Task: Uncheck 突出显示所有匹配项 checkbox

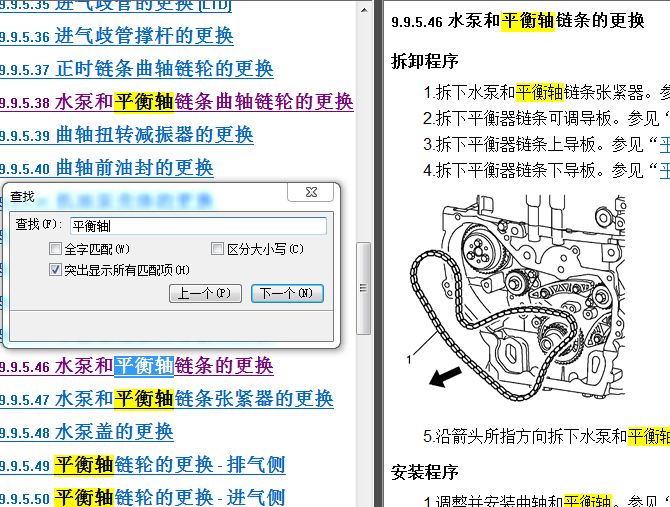Action: (x=56, y=270)
